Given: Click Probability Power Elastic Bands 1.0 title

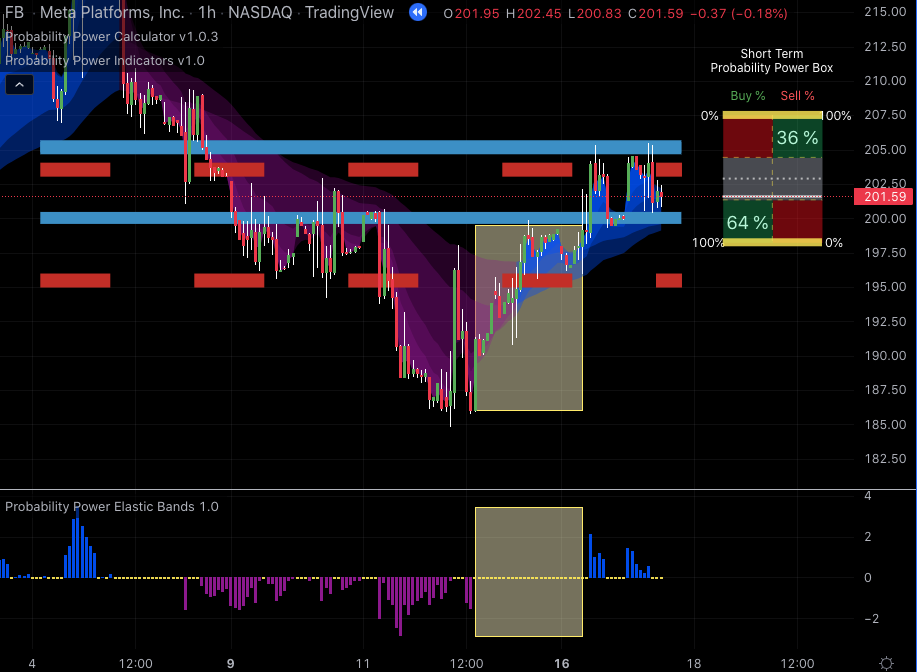Looking at the screenshot, I should coord(111,506).
